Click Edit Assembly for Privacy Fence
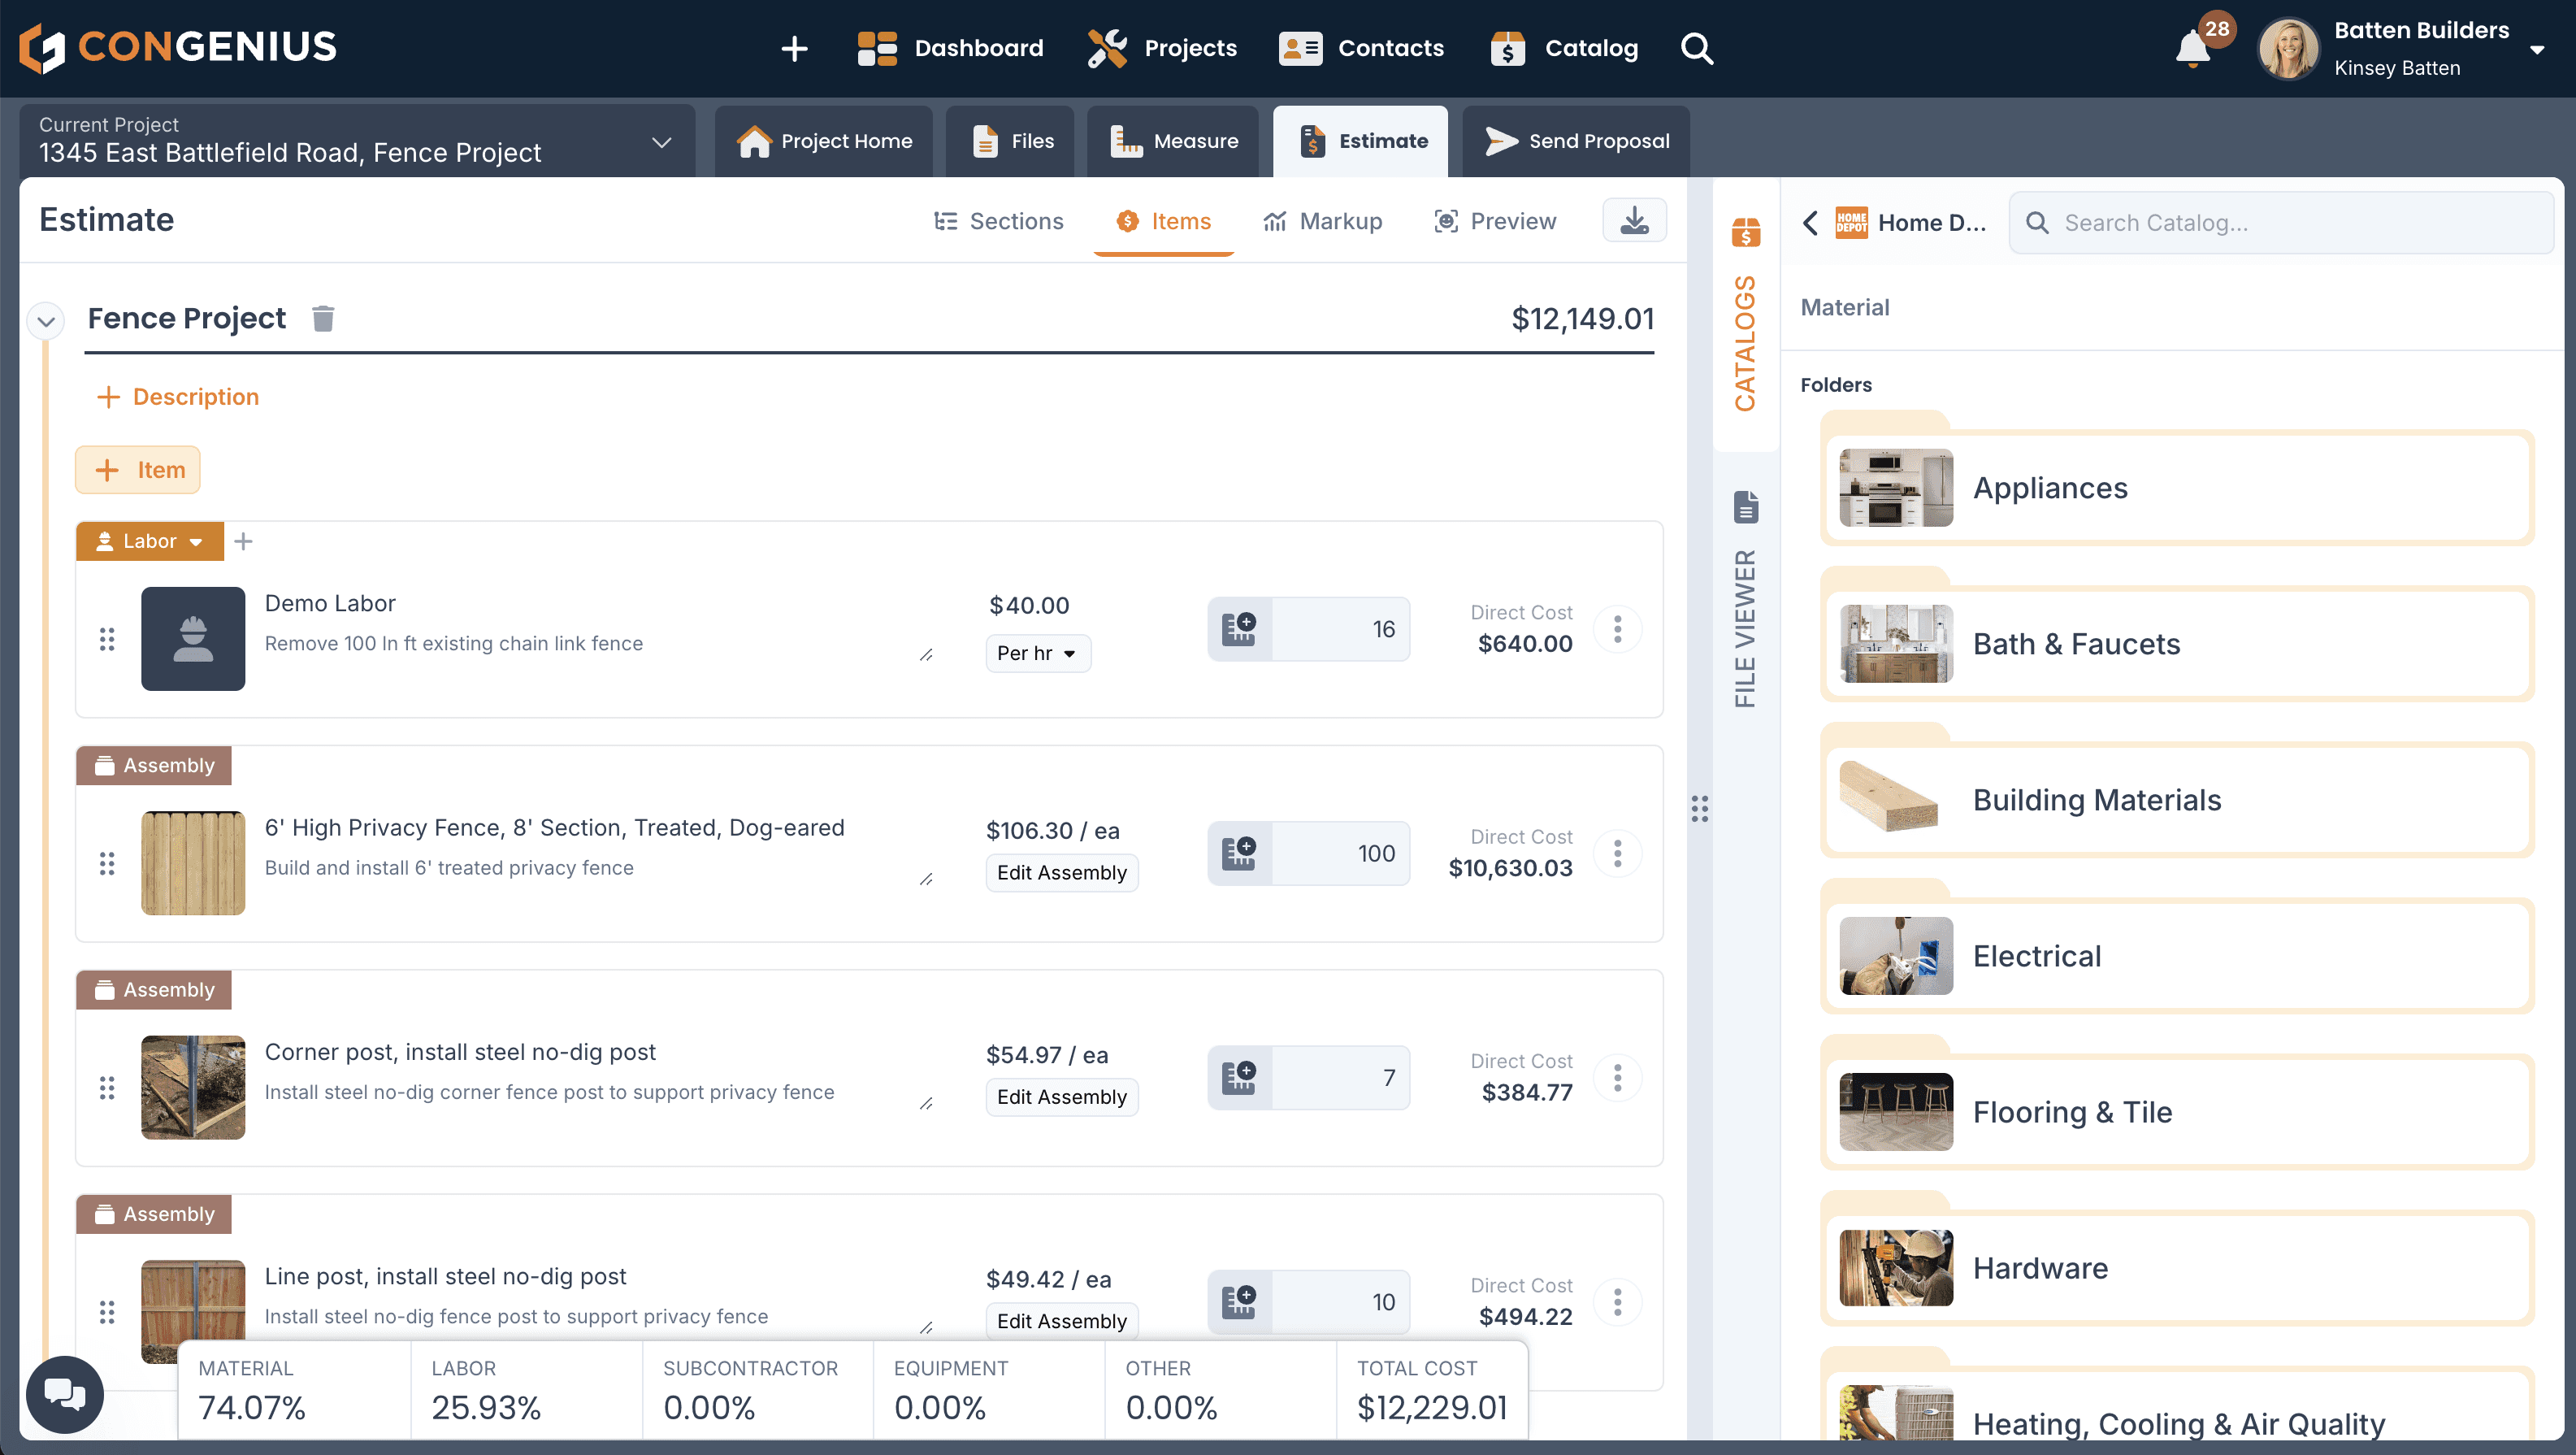This screenshot has width=2576, height=1455. tap(1061, 873)
